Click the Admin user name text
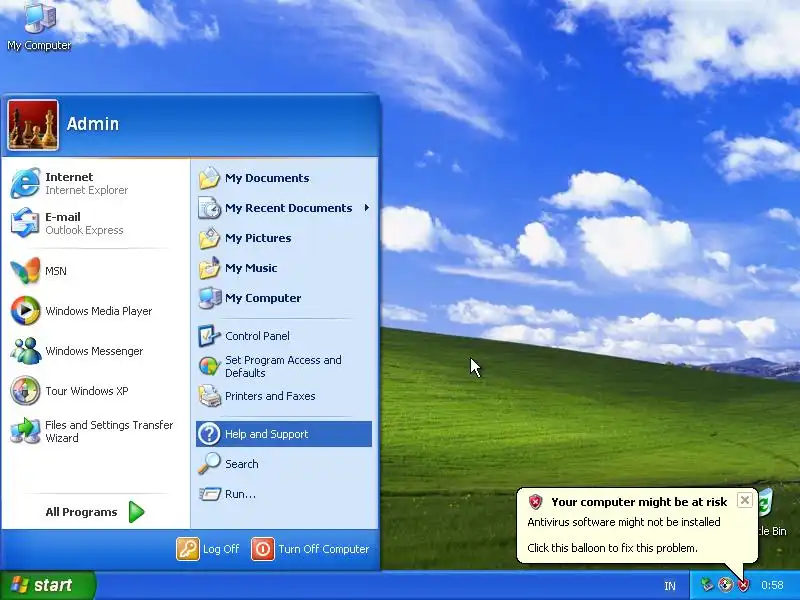Screen dimensions: 800x600 [x=93, y=123]
